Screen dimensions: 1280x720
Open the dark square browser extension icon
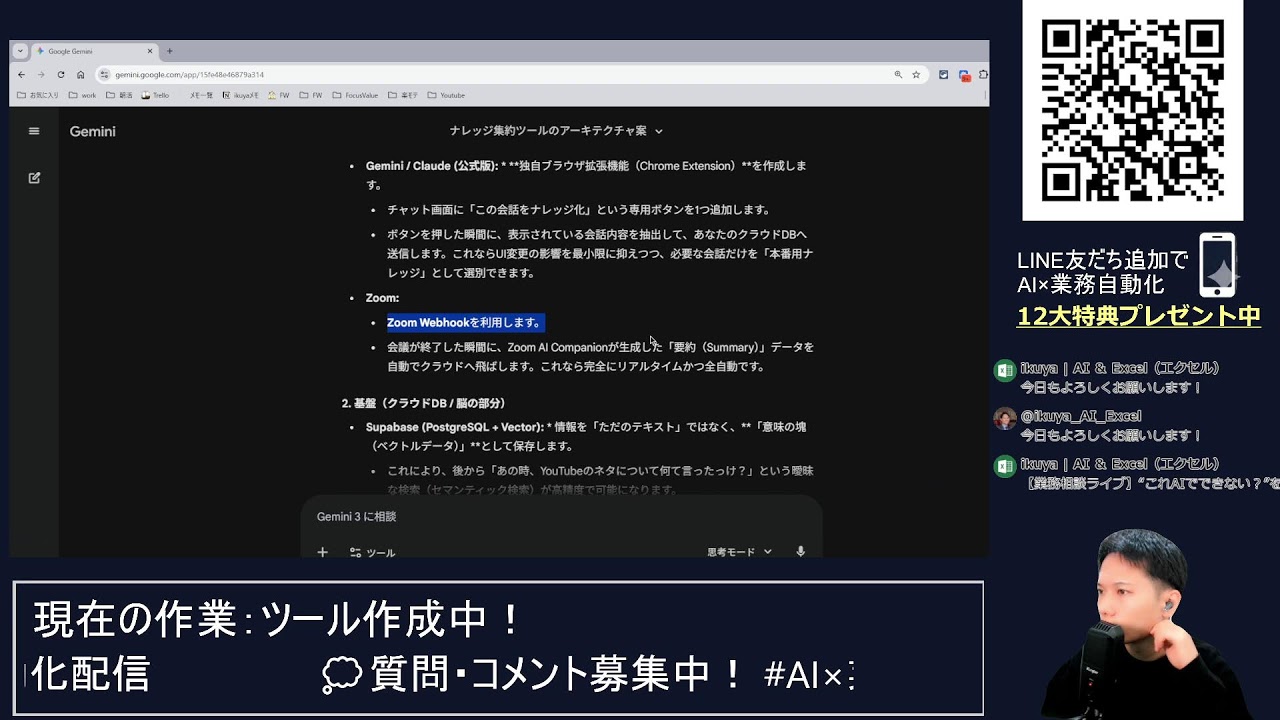943,75
